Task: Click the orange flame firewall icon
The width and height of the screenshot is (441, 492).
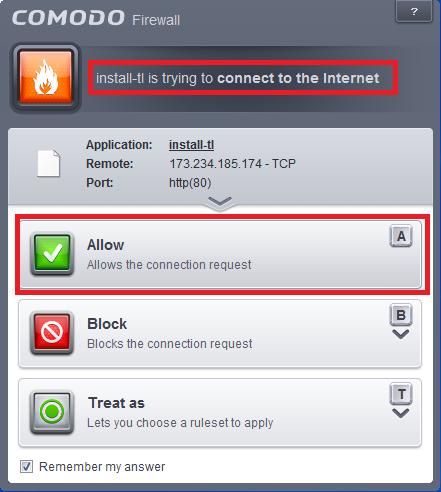Action: click(x=46, y=77)
